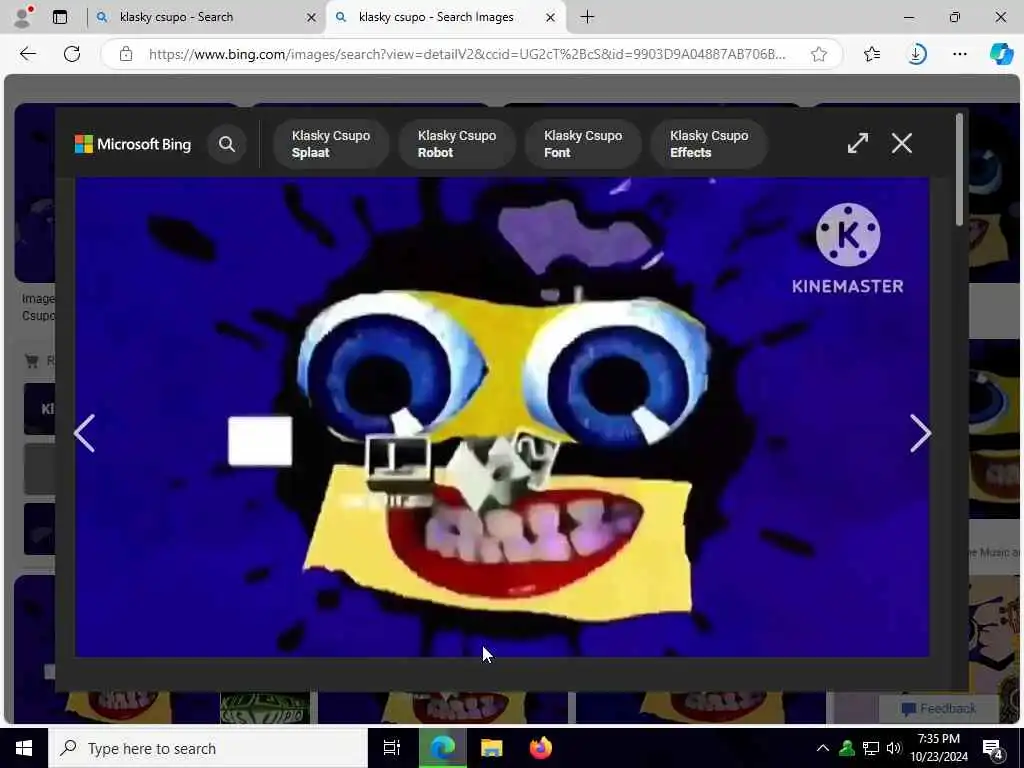Open Microsoft Edge from the taskbar

click(x=442, y=748)
